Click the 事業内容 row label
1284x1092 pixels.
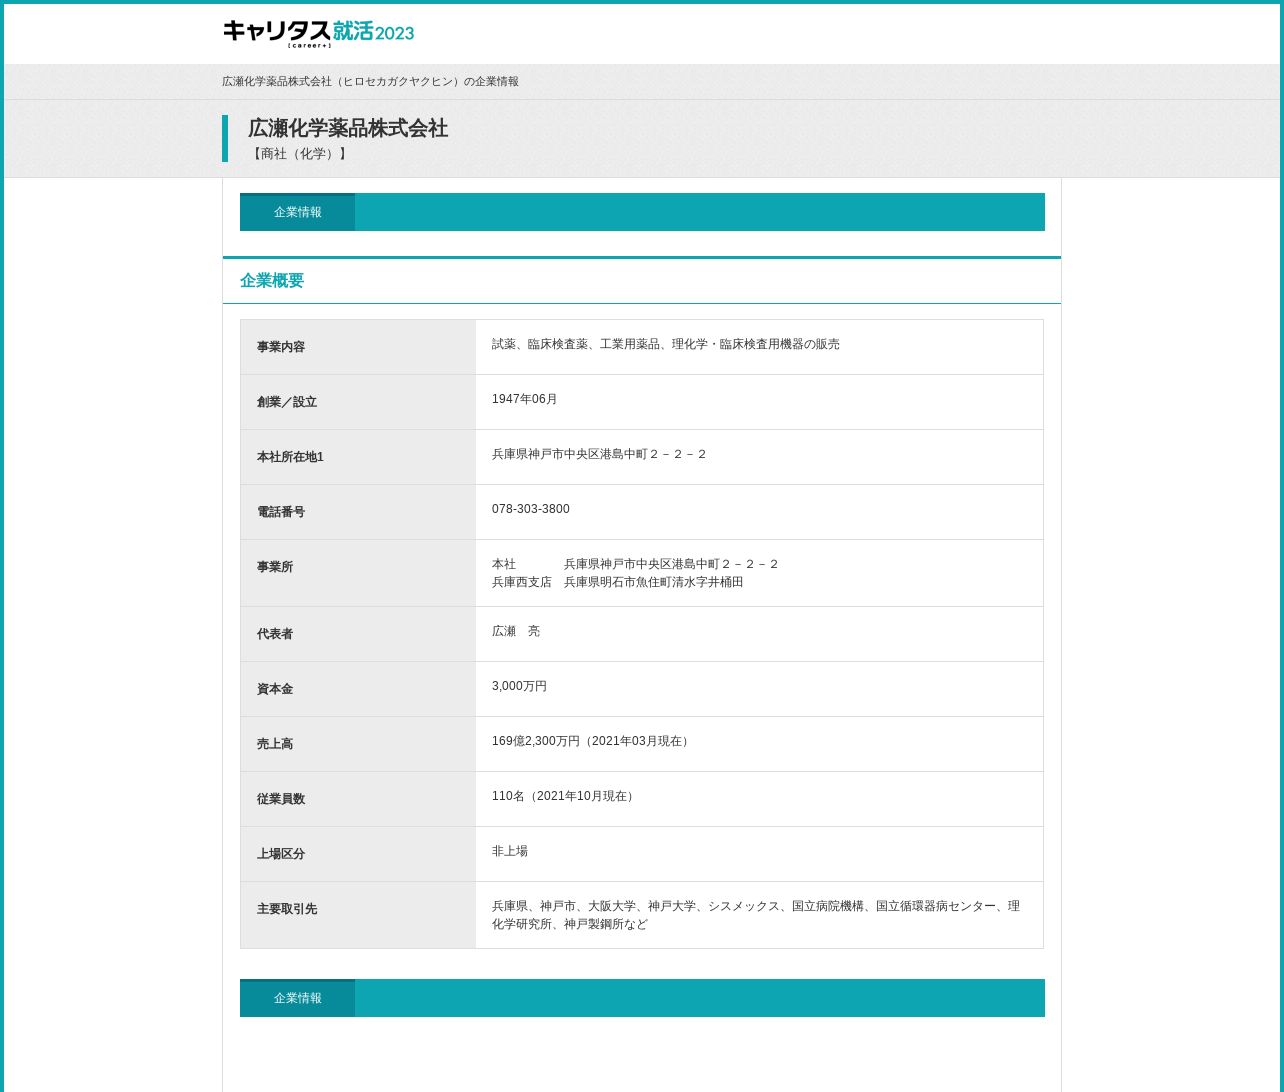pos(281,347)
